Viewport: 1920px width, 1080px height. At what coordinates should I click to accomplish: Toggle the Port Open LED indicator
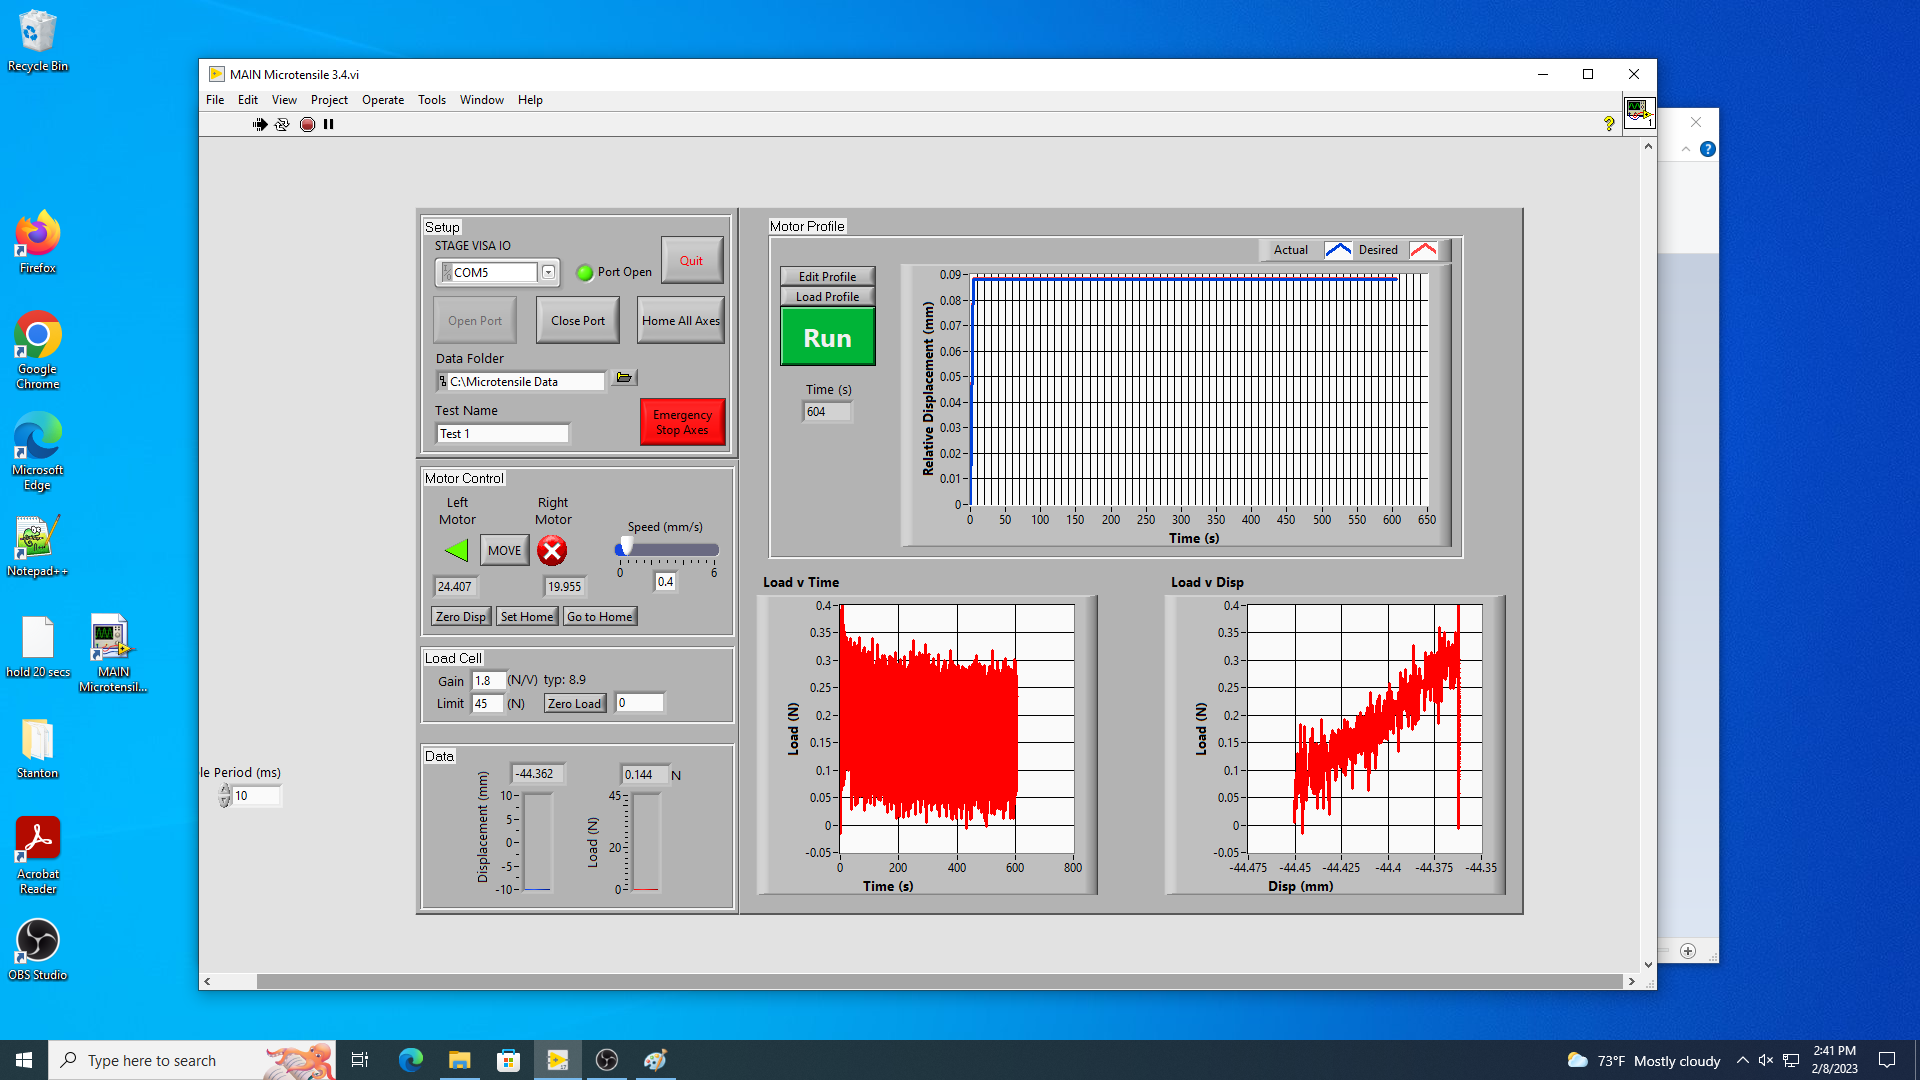pos(585,272)
